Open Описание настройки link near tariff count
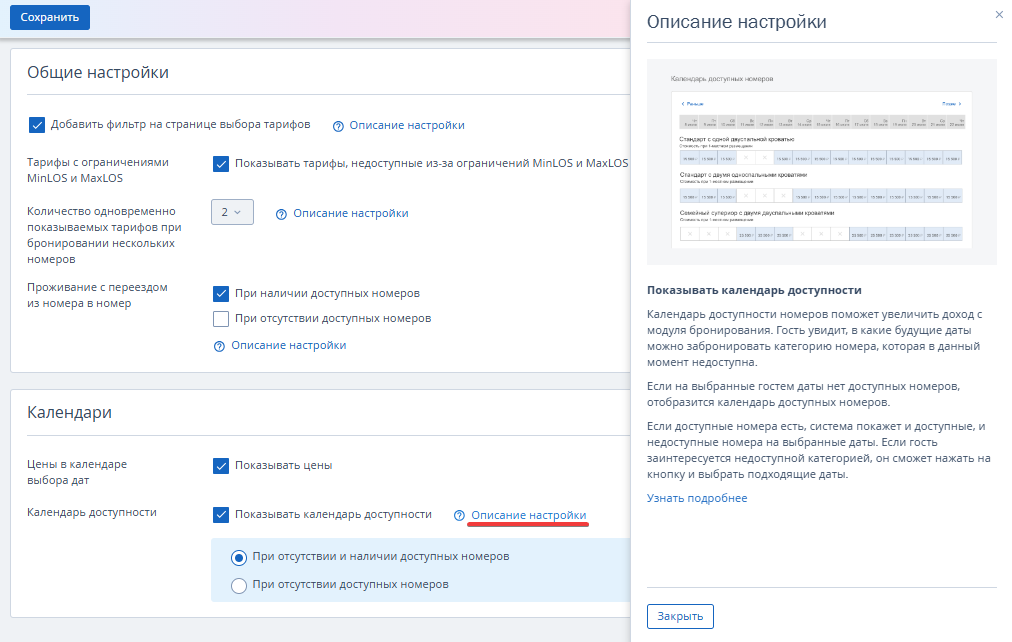This screenshot has width=1012, height=642. (350, 213)
